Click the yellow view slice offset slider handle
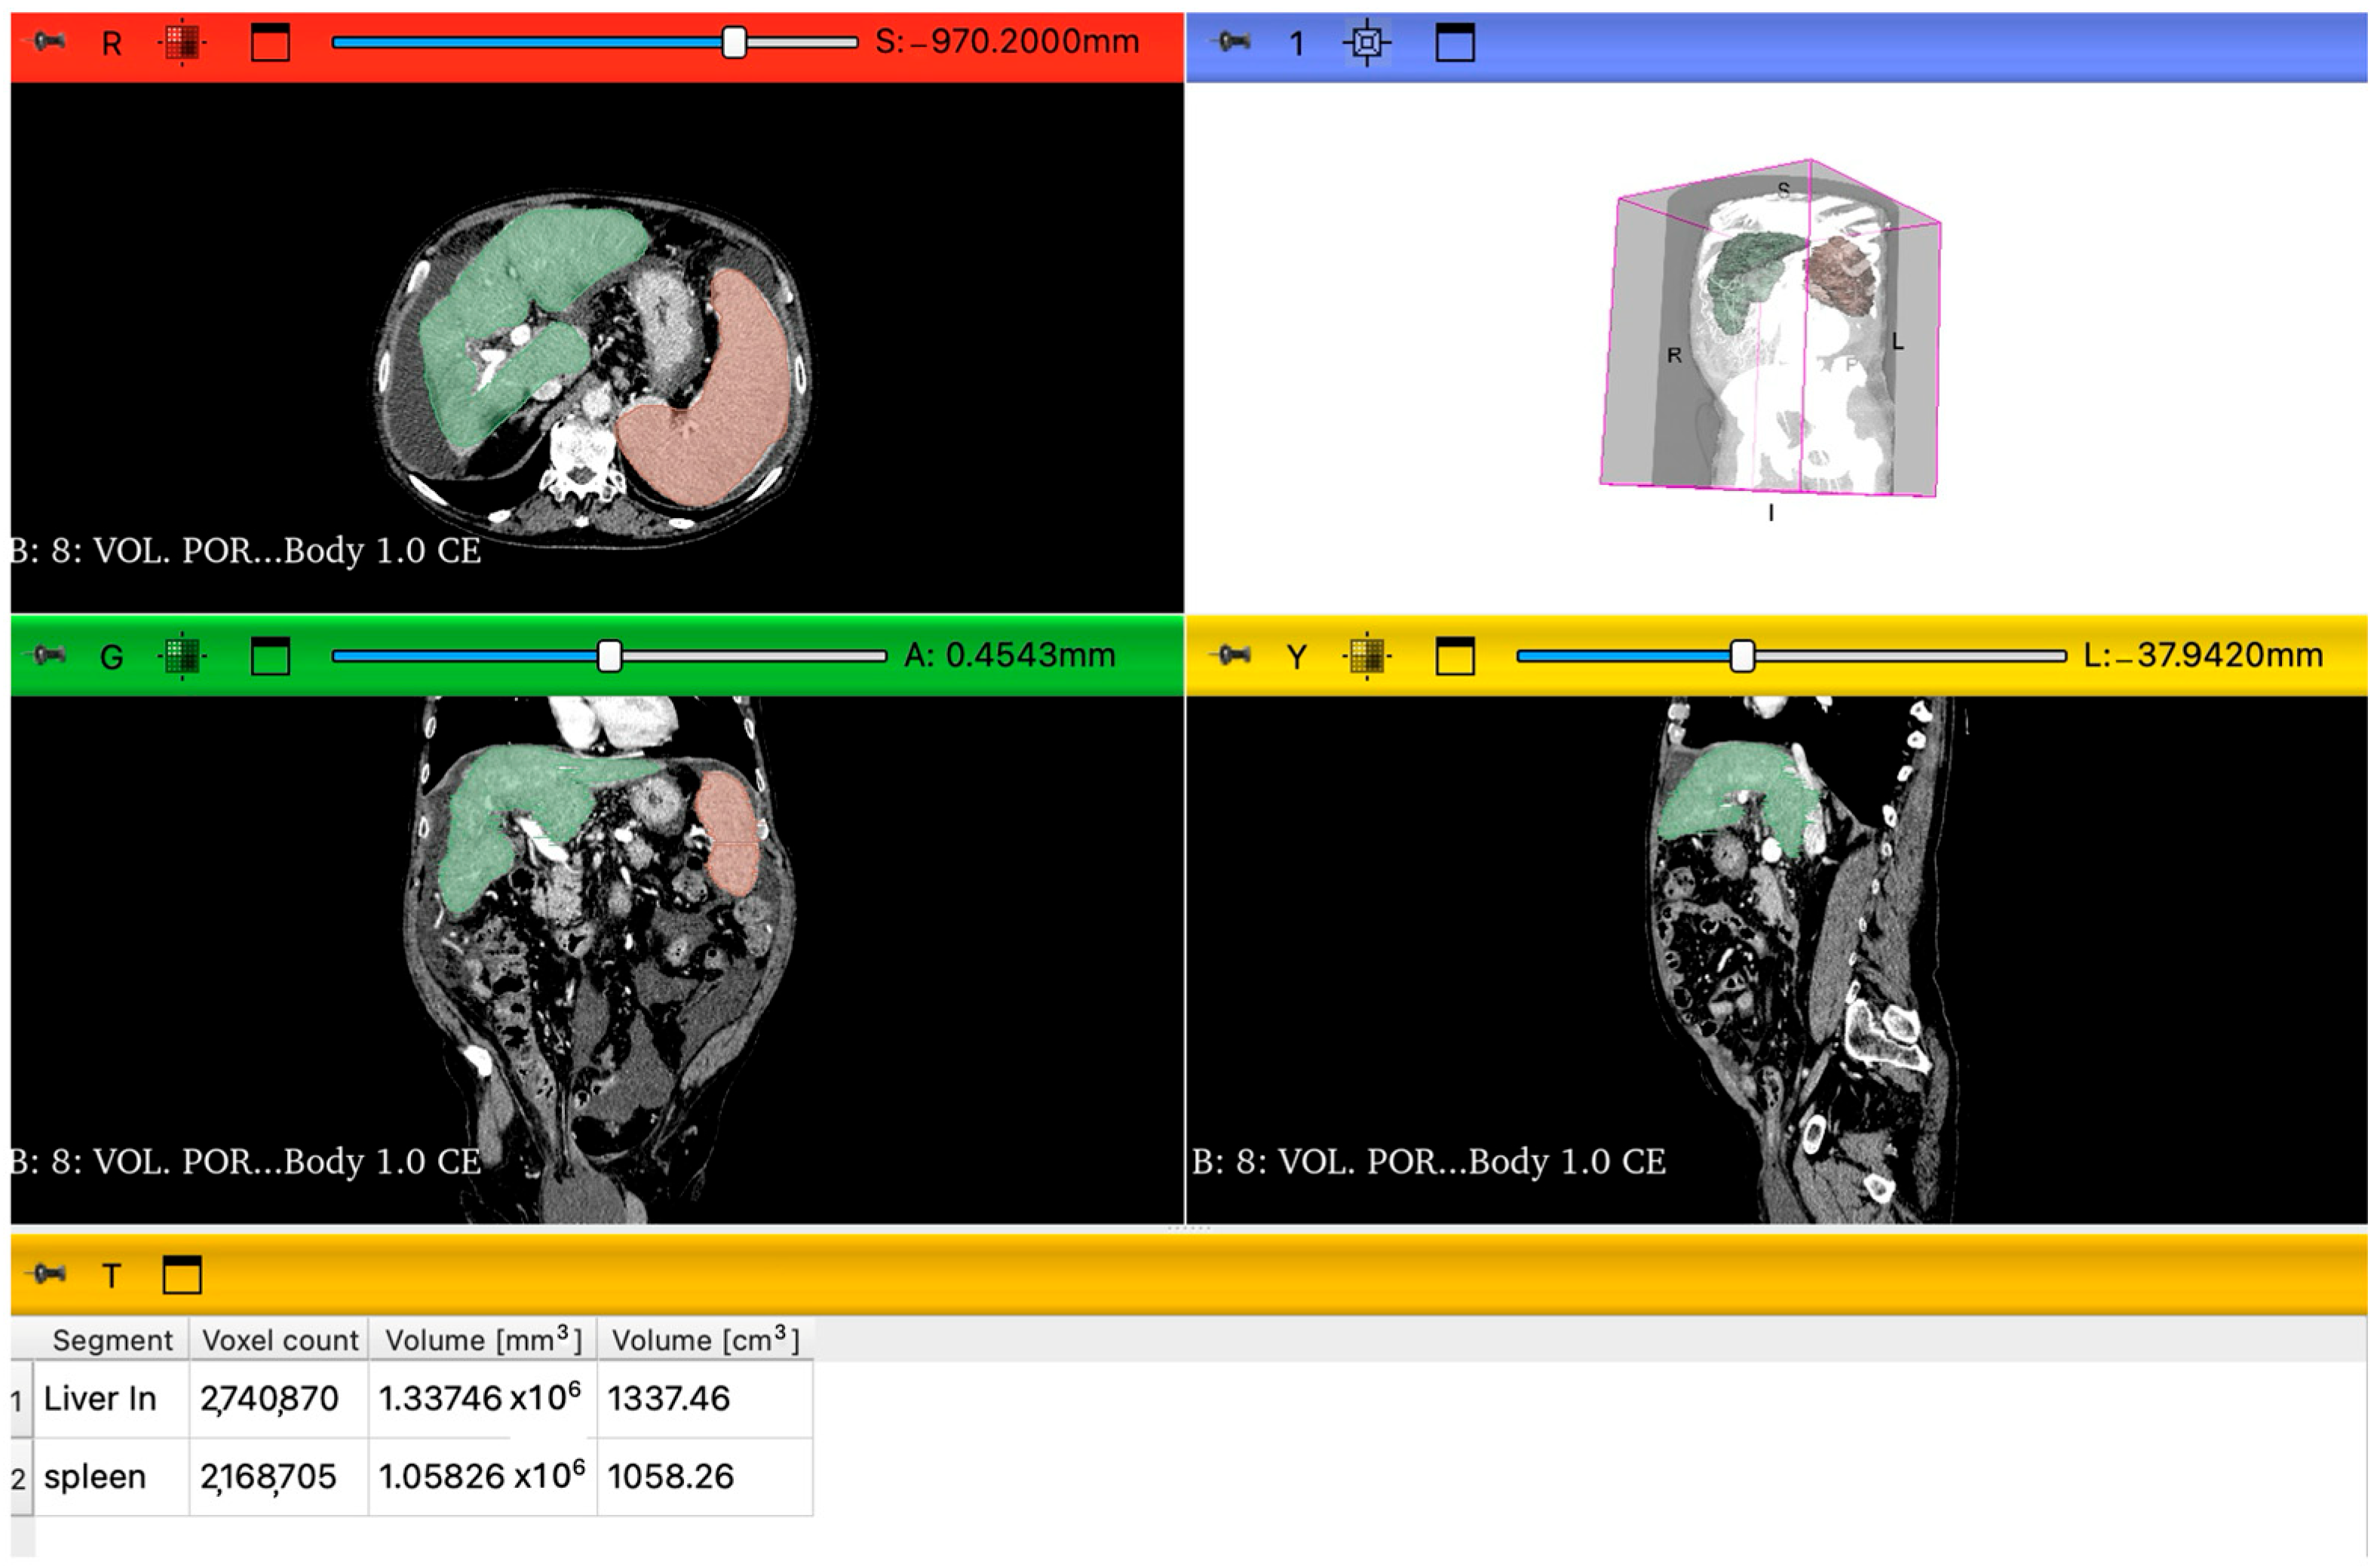This screenshot has width=2380, height=1567. (x=1742, y=656)
